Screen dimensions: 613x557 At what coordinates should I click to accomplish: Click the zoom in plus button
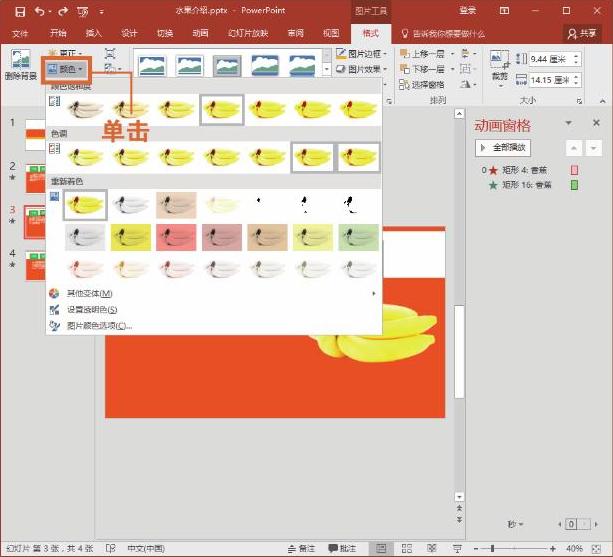pyautogui.click(x=553, y=549)
